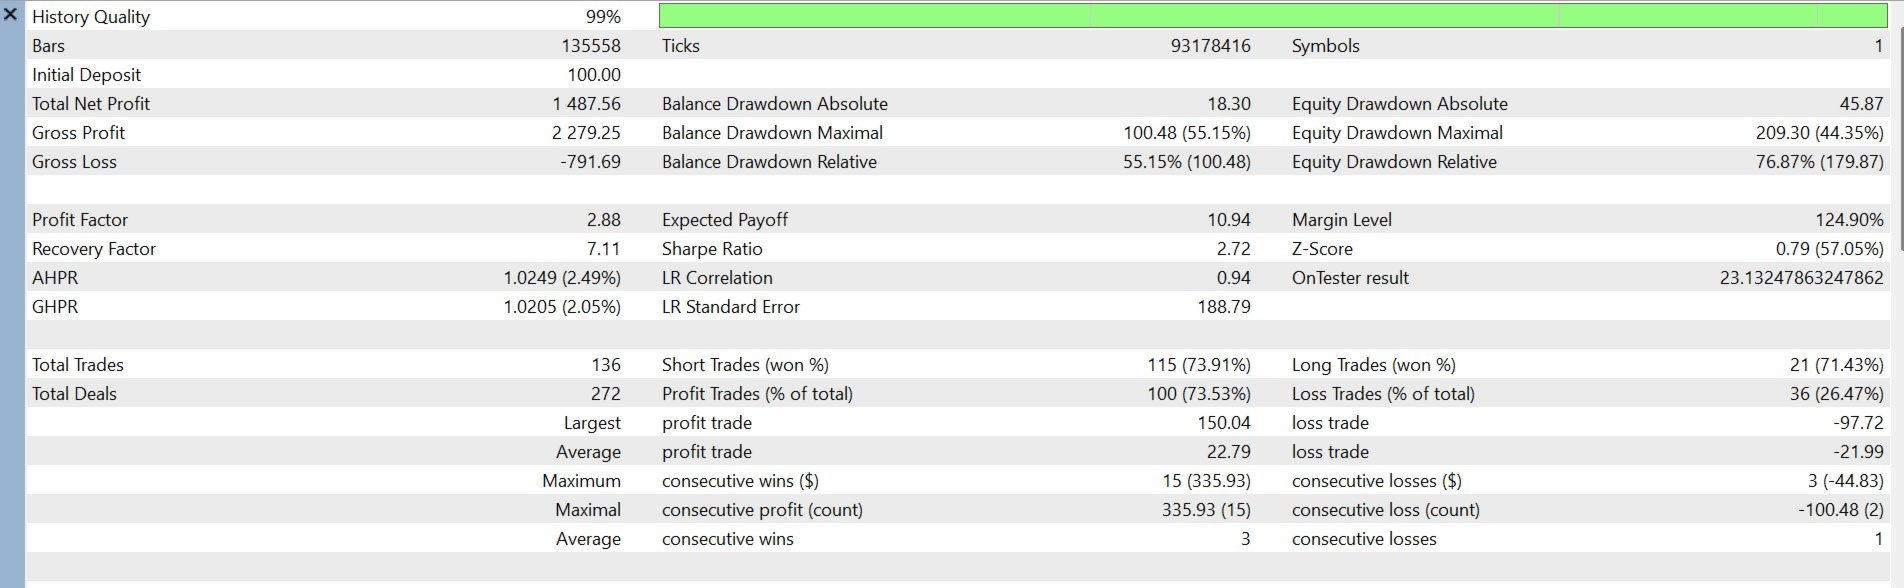Image resolution: width=1904 pixels, height=588 pixels.
Task: Close the backtest report panel
Action: 10,15
